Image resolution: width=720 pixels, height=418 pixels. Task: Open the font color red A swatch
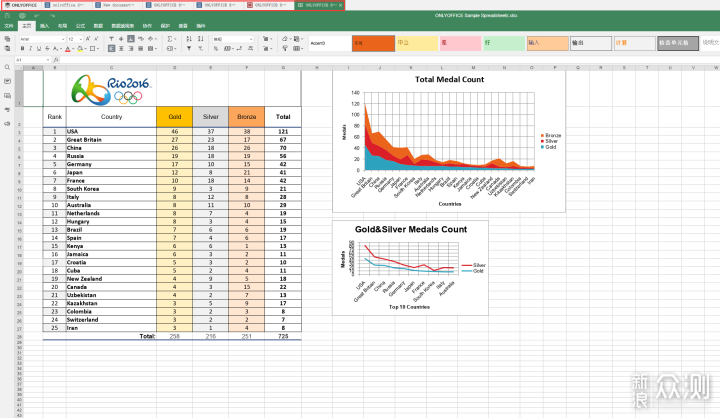[68, 48]
